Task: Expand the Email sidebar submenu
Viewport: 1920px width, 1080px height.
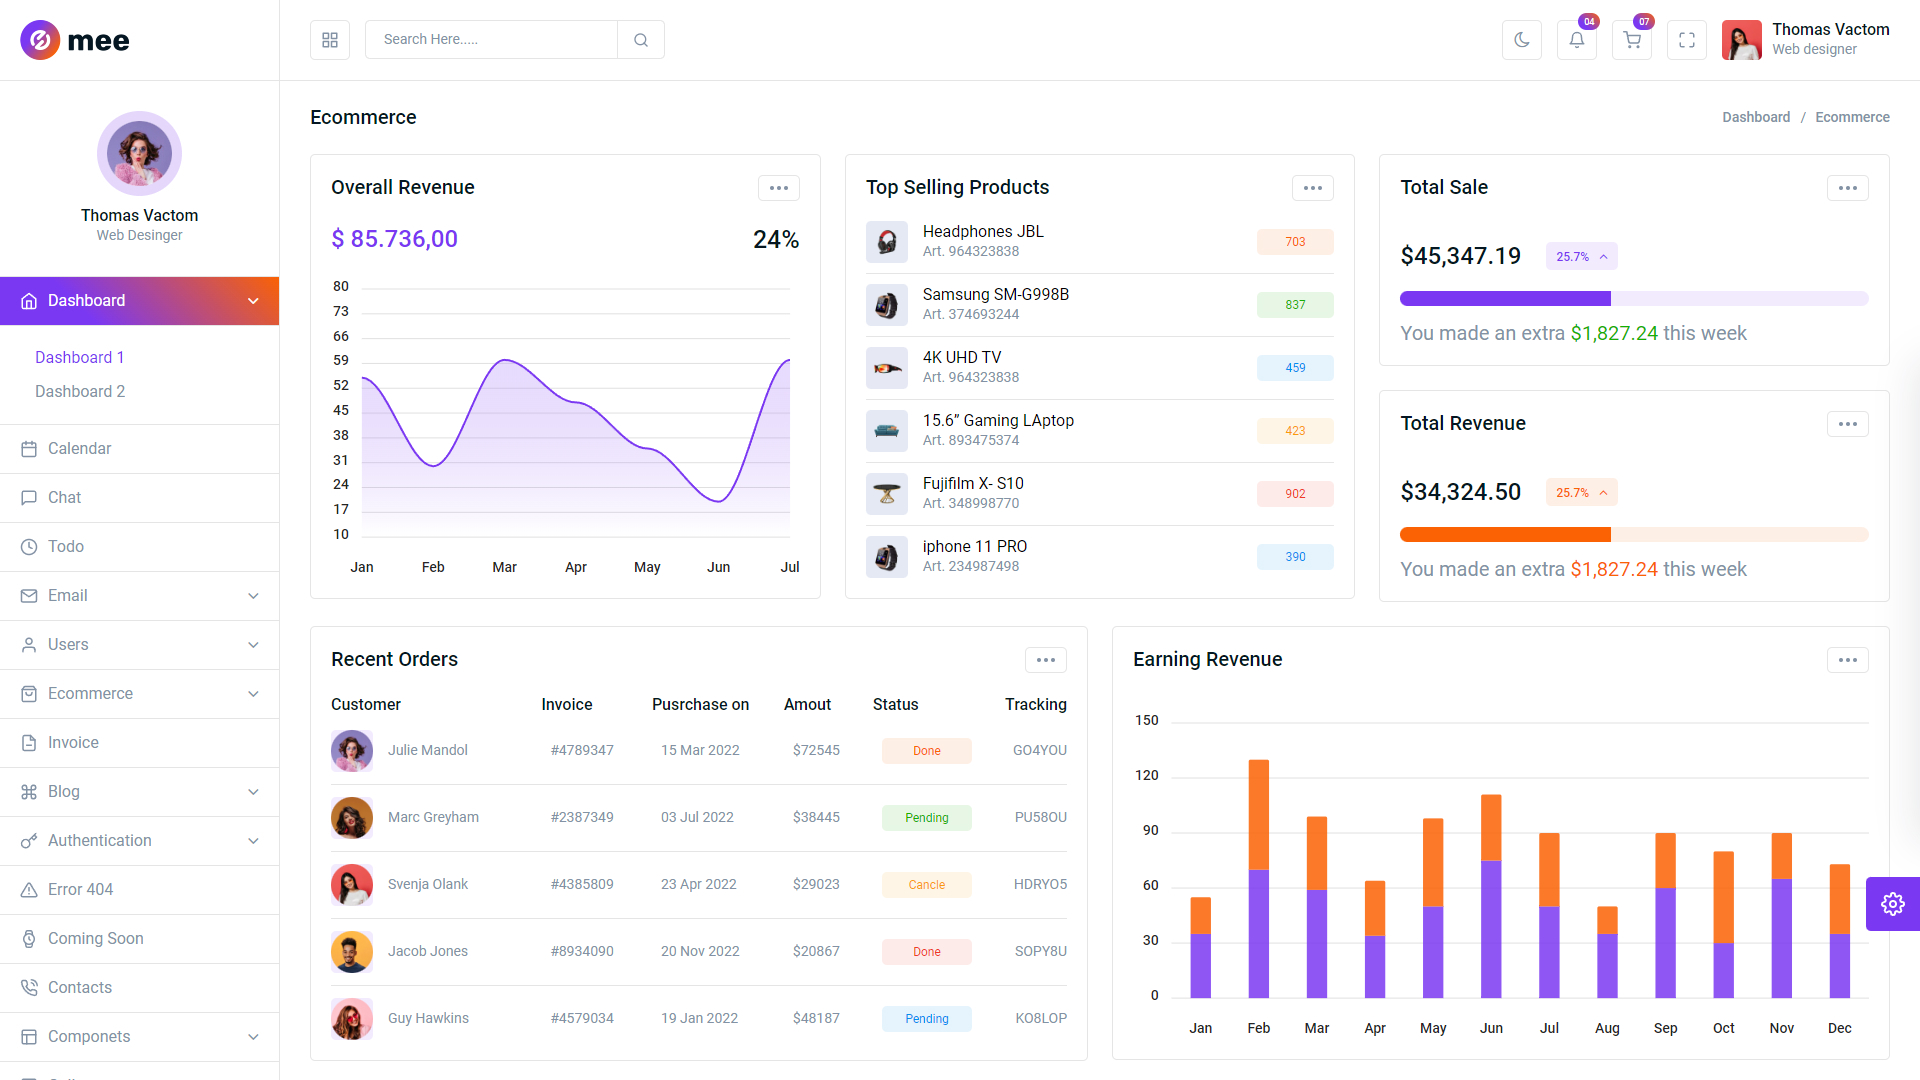Action: pos(253,596)
